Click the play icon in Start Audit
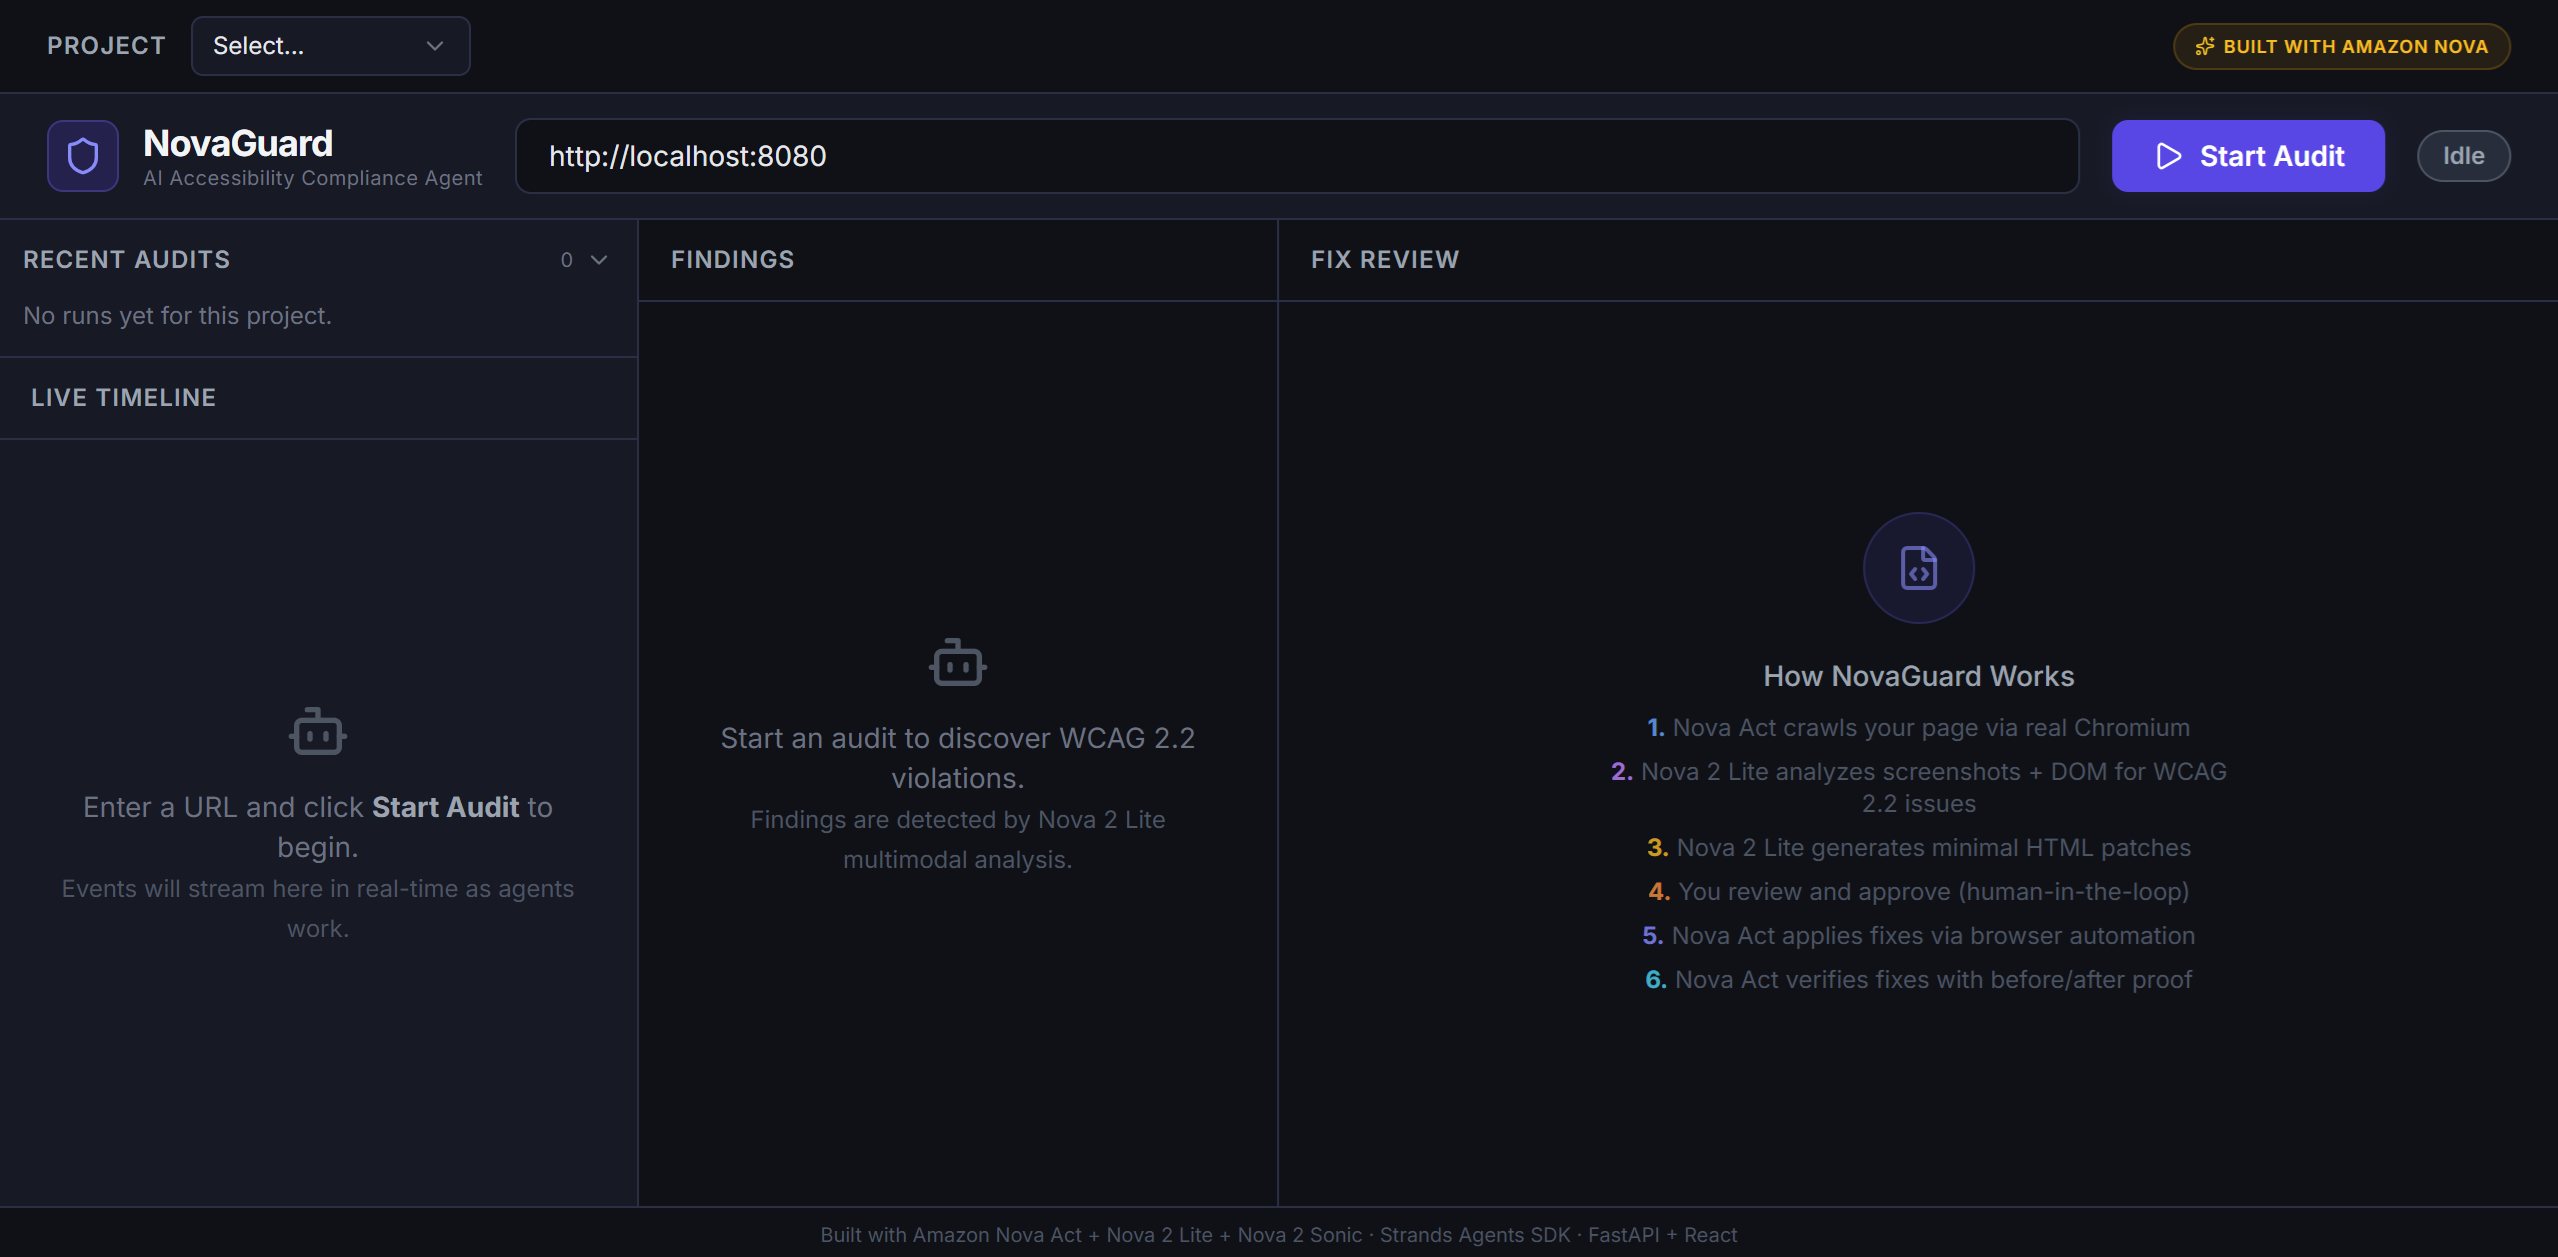Image resolution: width=2558 pixels, height=1257 pixels. pyautogui.click(x=2168, y=156)
